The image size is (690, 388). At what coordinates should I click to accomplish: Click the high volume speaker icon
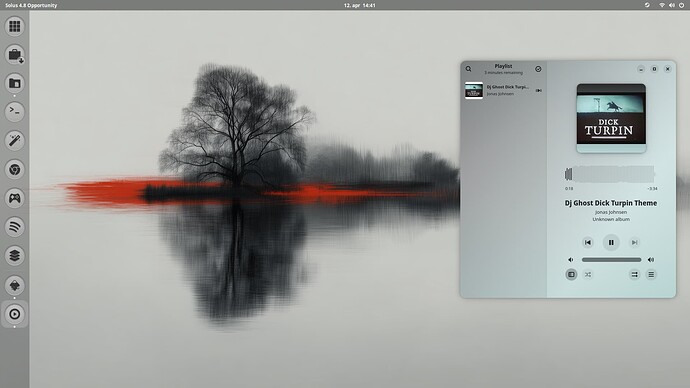tap(651, 260)
